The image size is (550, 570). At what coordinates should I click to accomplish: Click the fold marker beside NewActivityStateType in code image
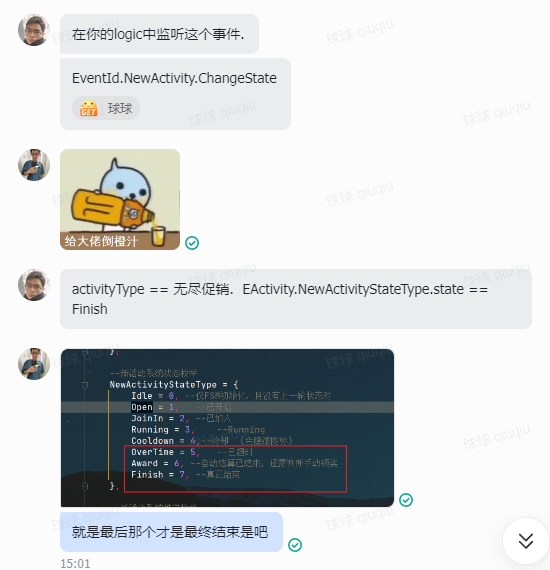(85, 385)
